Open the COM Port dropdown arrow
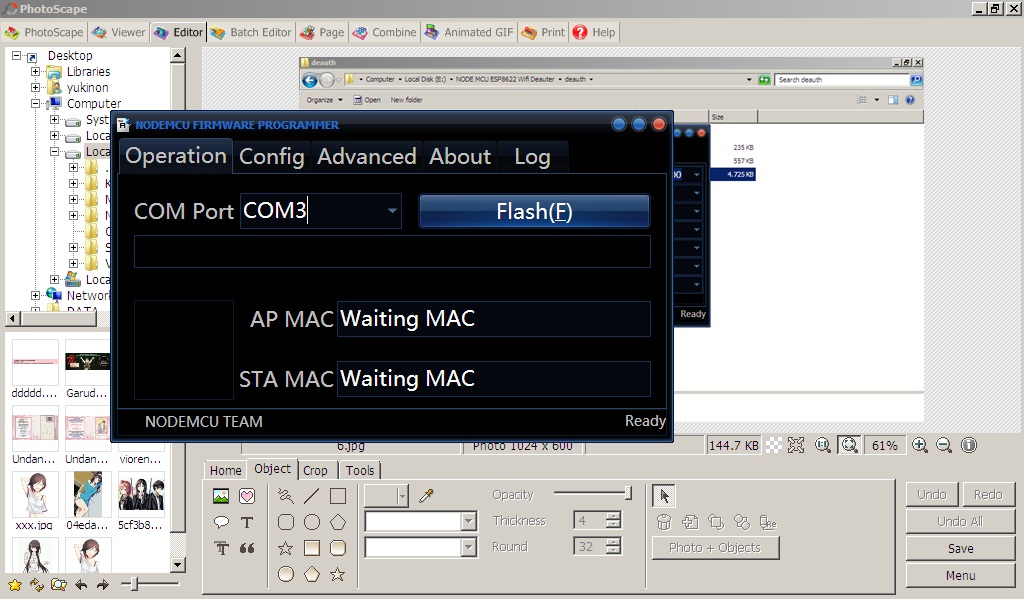 (x=392, y=211)
